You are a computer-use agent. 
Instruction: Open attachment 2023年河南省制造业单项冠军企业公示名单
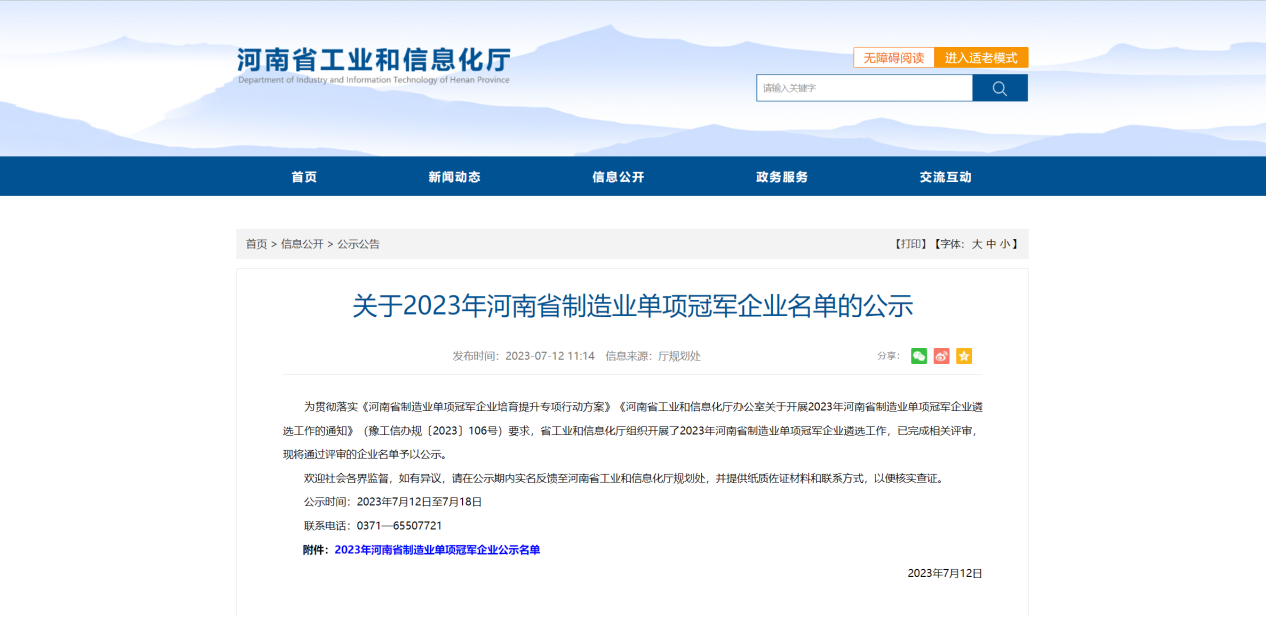click(x=437, y=550)
